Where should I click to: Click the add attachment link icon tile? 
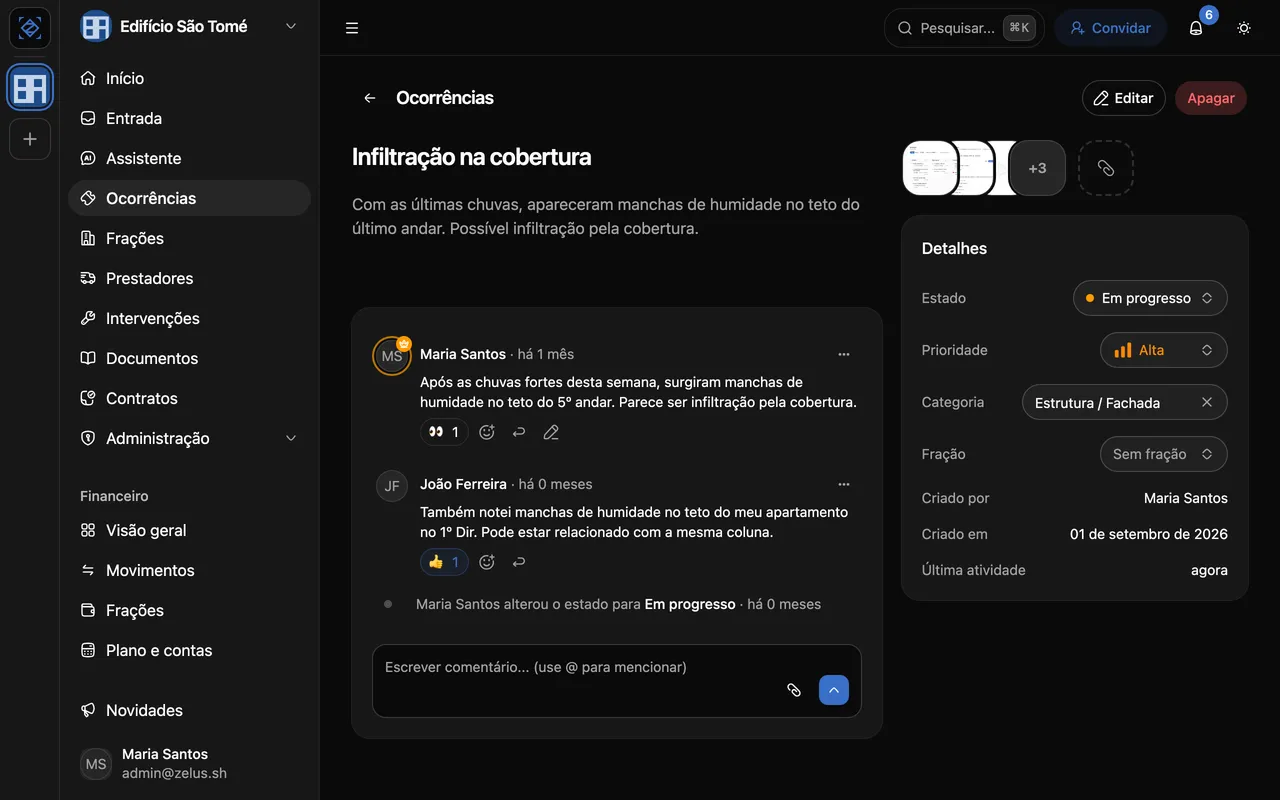tap(1106, 168)
